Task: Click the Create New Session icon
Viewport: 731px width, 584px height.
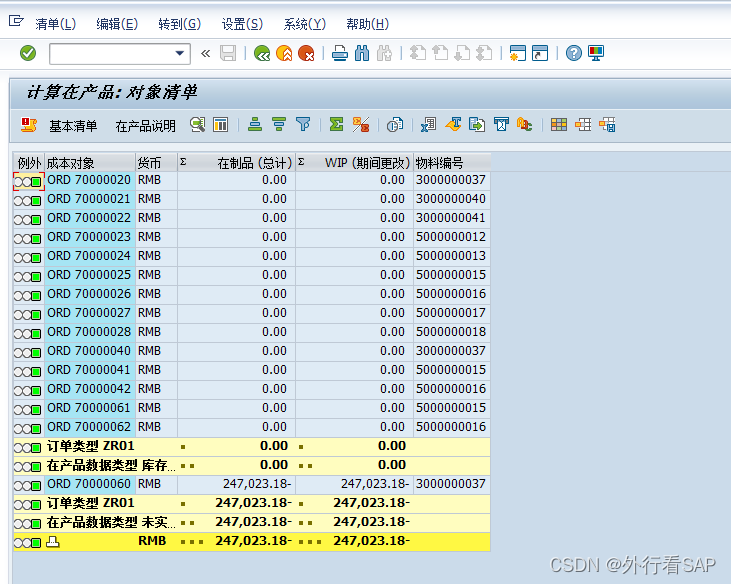Action: pyautogui.click(x=517, y=53)
